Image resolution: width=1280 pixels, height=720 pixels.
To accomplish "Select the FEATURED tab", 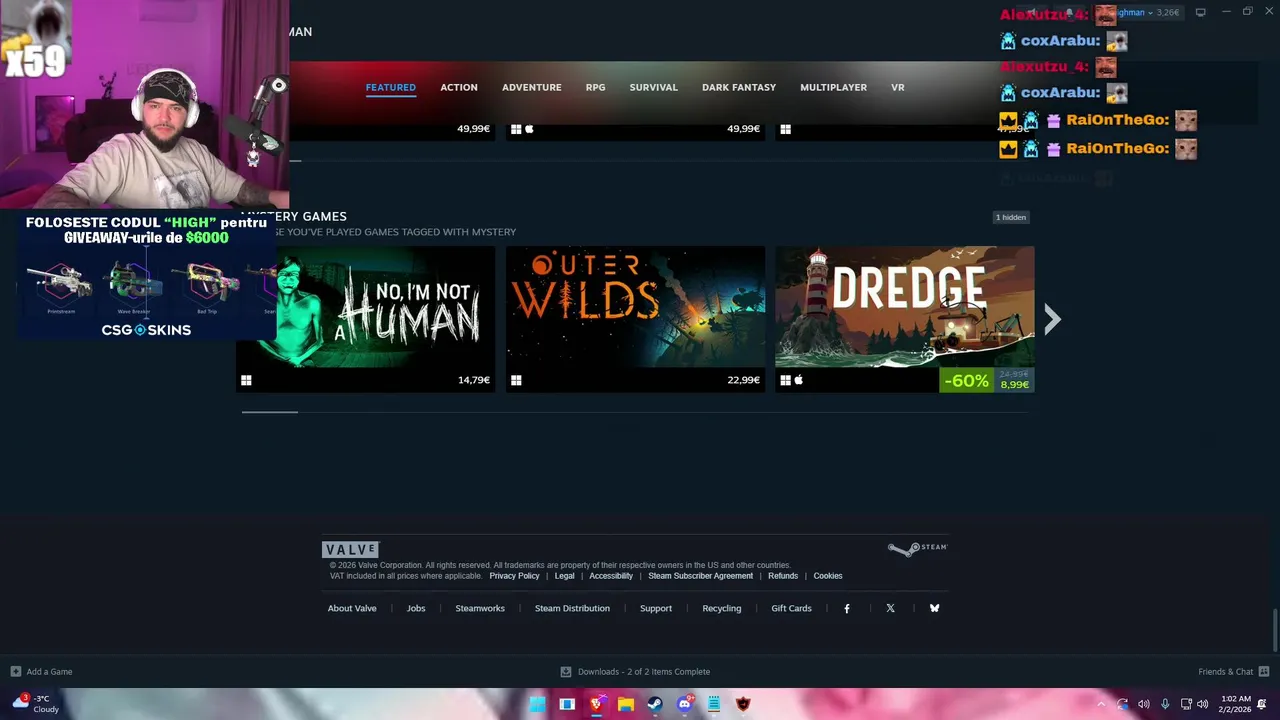I will (x=391, y=87).
